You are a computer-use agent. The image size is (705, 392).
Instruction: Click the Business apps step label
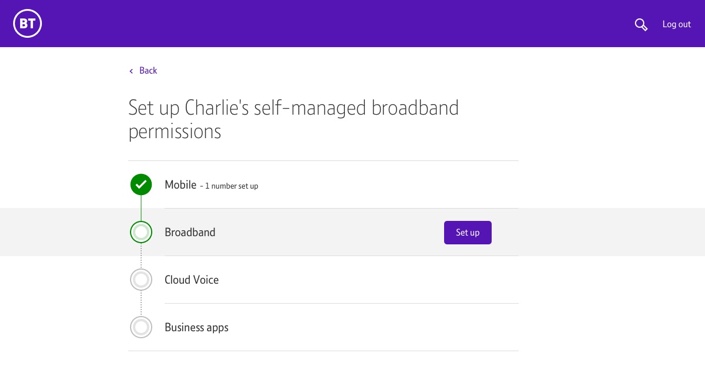click(196, 327)
